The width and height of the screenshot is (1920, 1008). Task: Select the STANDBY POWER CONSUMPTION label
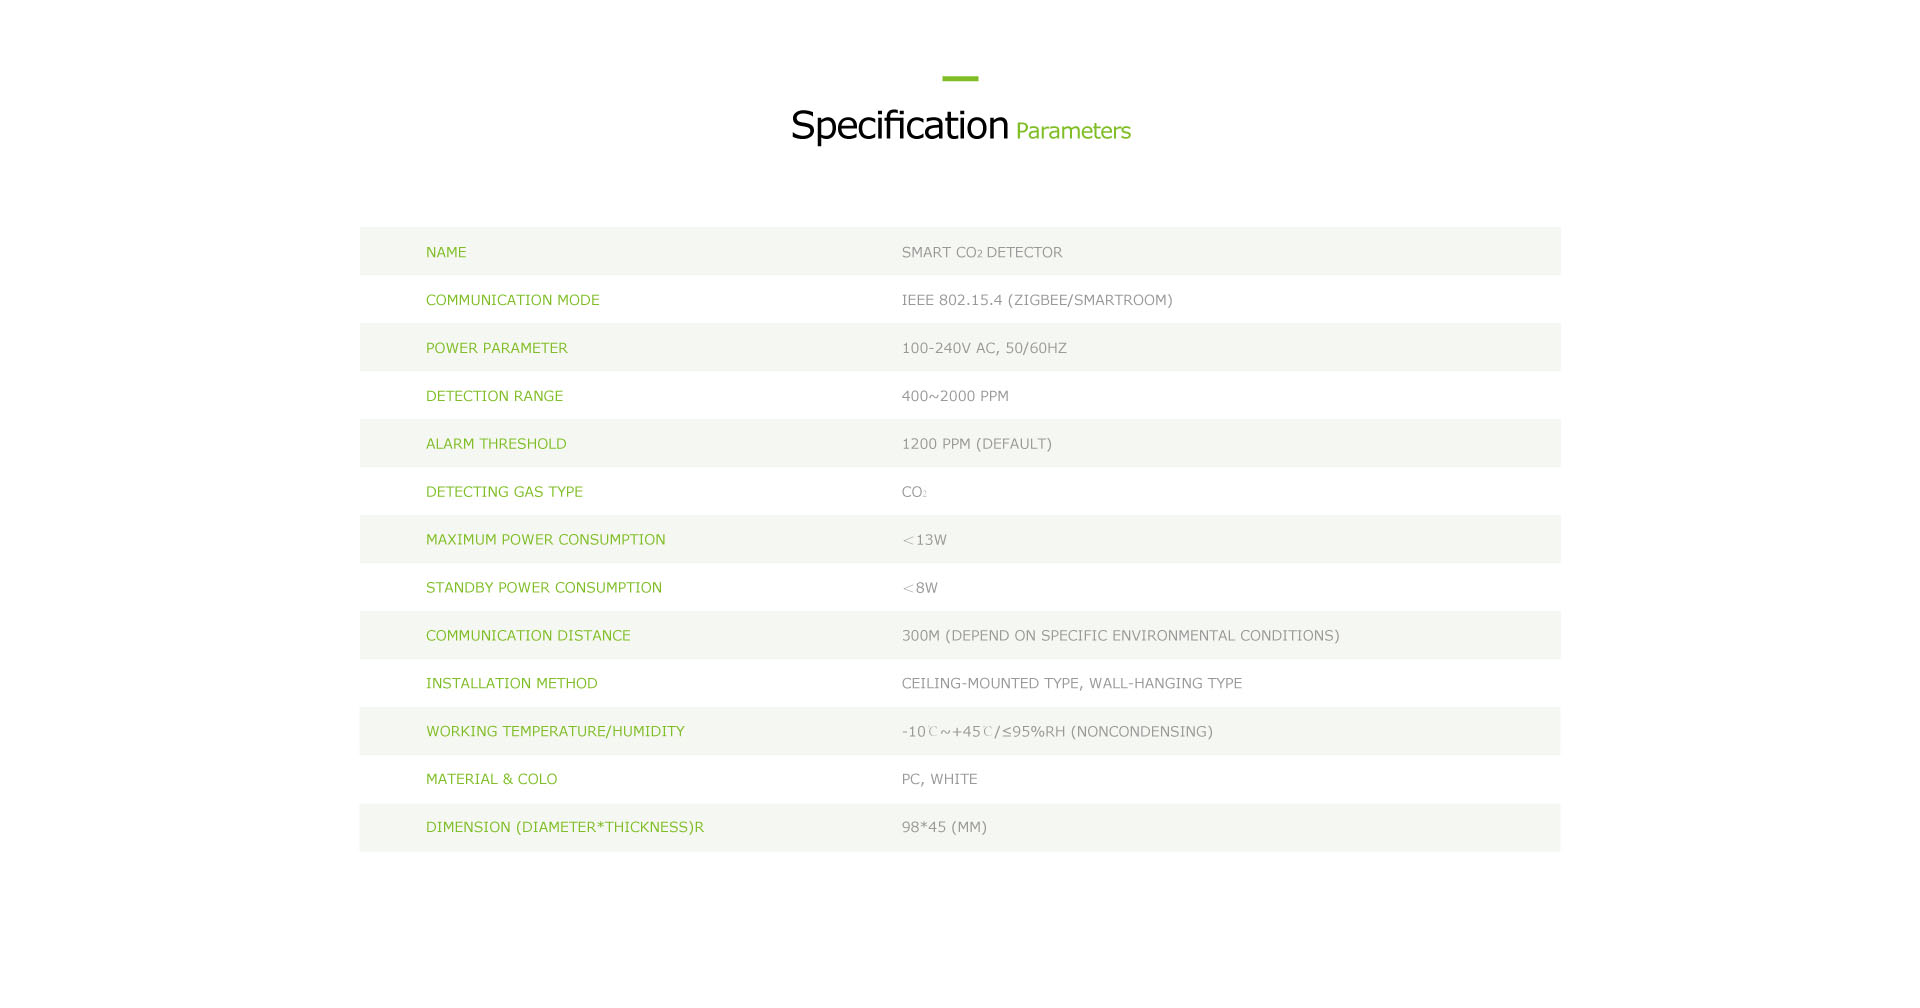pos(543,588)
